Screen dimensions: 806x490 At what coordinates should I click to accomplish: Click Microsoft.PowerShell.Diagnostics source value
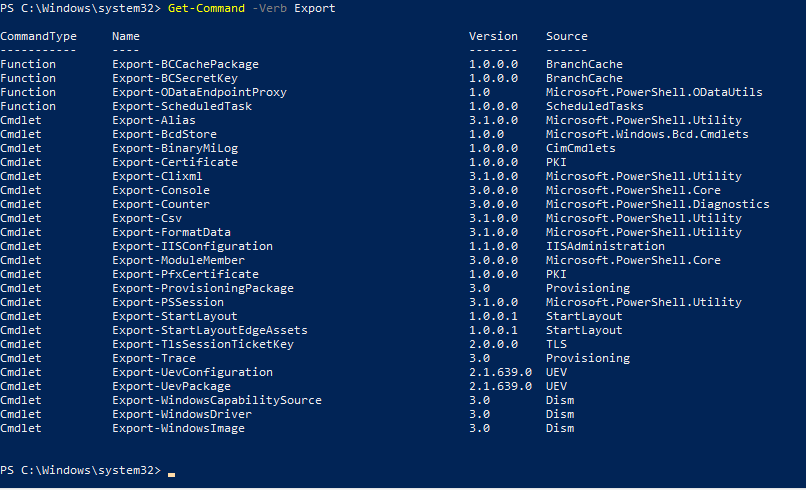pos(657,204)
